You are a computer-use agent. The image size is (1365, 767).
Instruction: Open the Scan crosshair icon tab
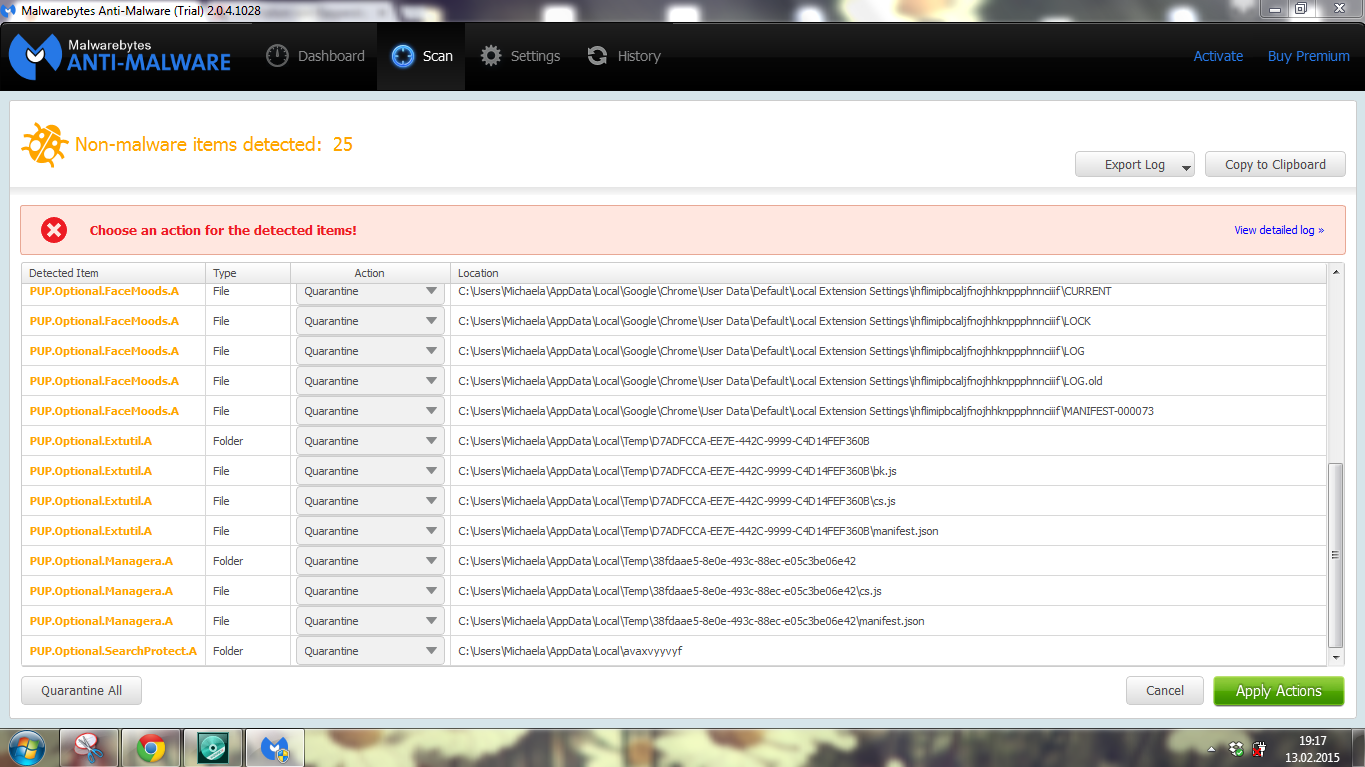(x=403, y=56)
